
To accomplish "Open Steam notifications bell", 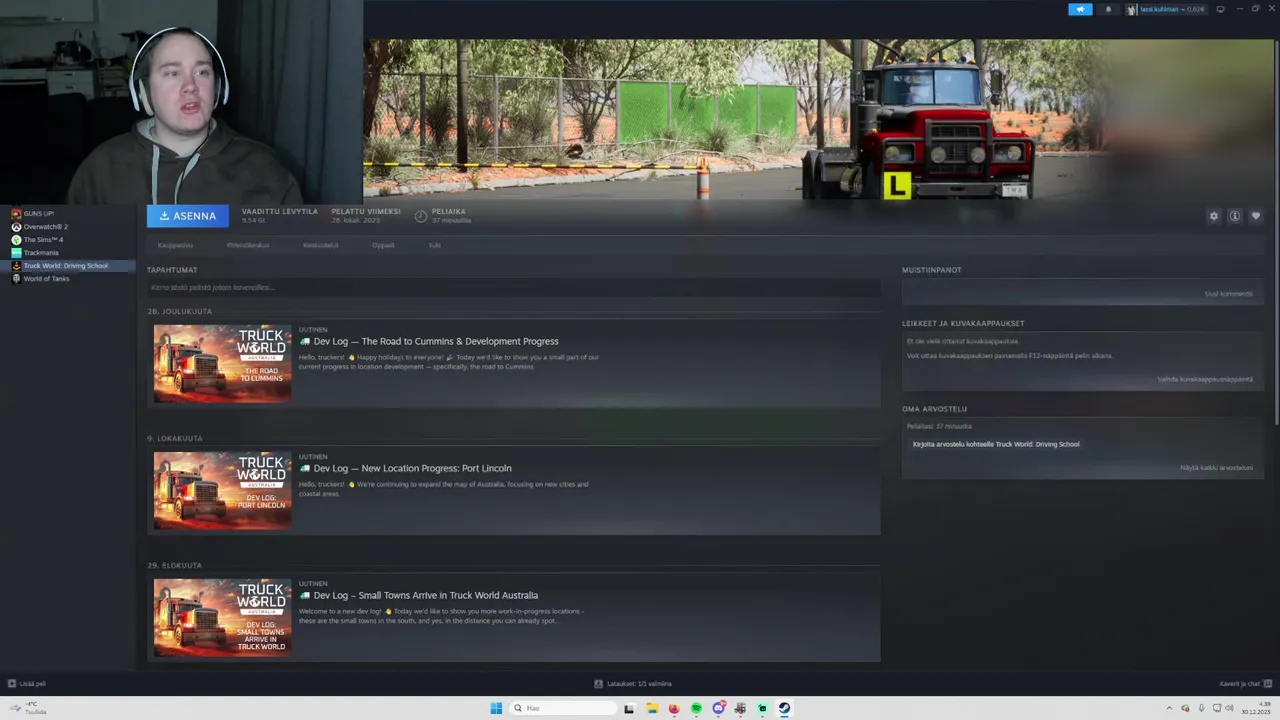I will [x=1107, y=9].
